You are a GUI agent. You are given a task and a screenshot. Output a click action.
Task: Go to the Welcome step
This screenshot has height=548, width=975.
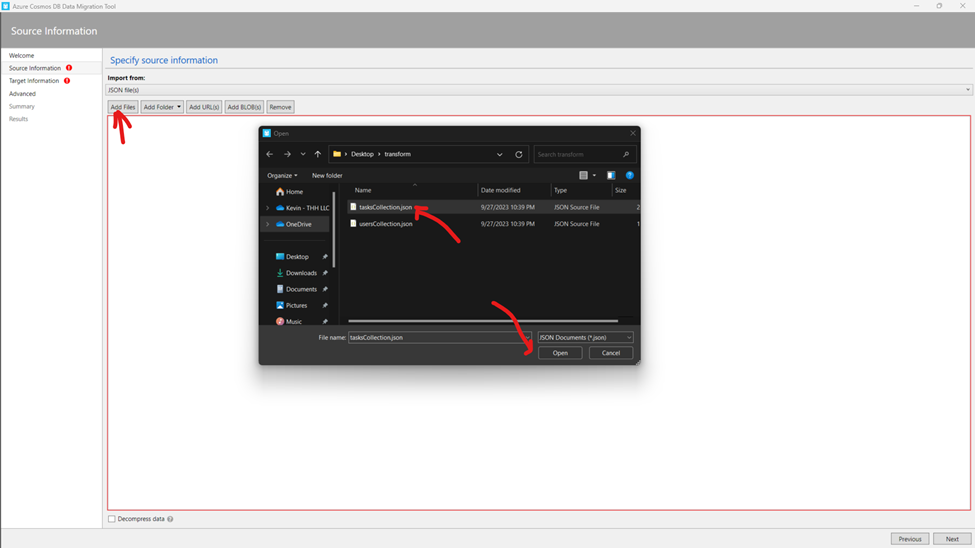pyautogui.click(x=21, y=55)
